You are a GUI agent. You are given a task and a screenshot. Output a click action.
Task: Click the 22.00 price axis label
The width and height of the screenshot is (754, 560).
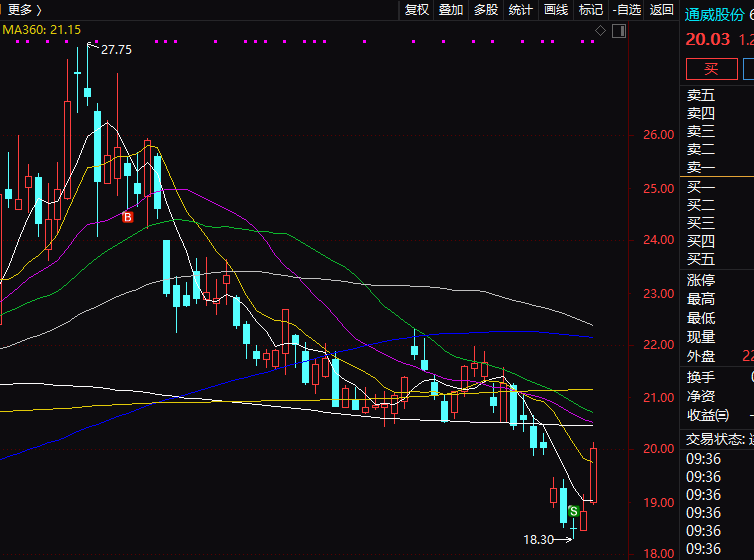tap(658, 345)
